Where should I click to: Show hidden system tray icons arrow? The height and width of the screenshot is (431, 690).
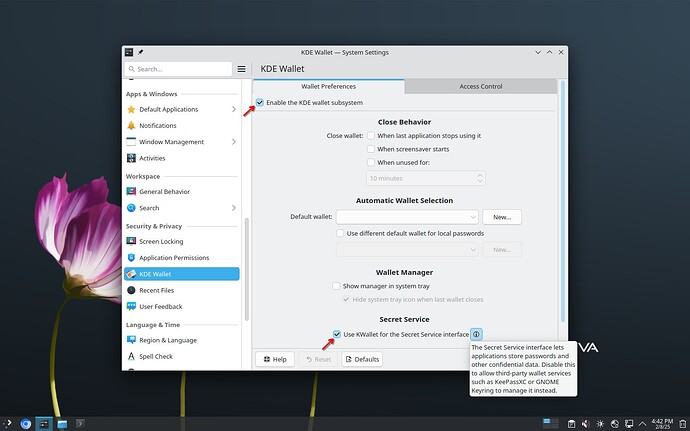[642, 424]
